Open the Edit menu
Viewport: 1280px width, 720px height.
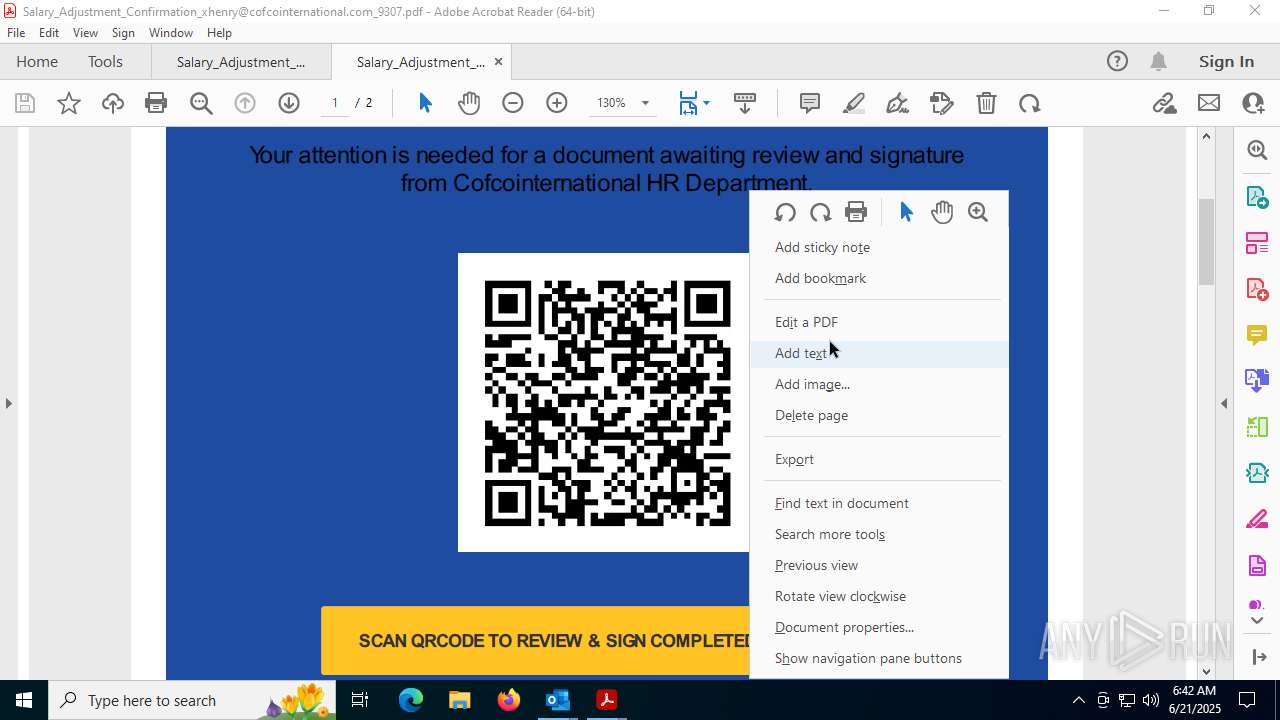(x=49, y=33)
